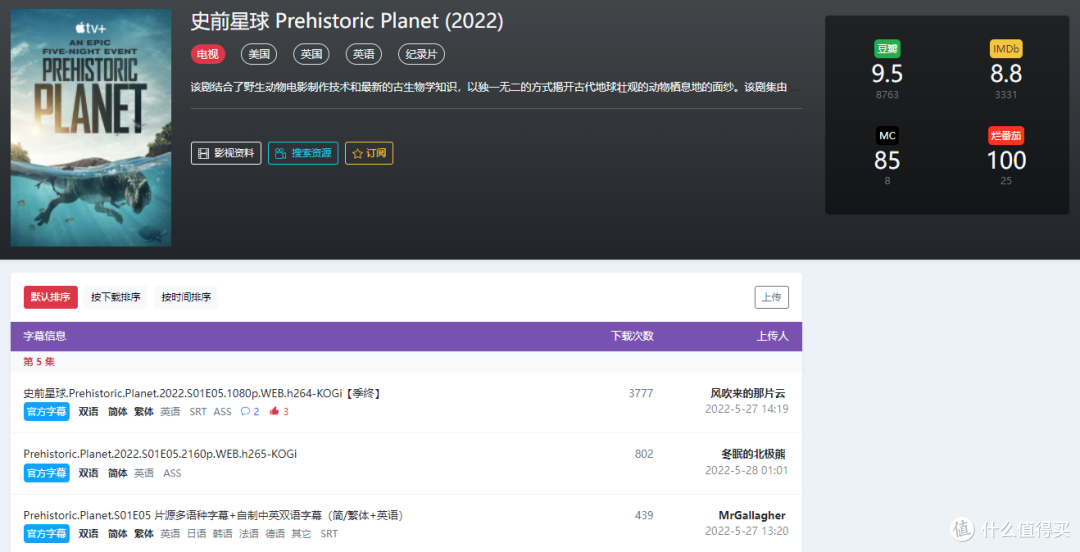Click the MC Metacritic badge
Viewport: 1080px width, 552px height.
pos(887,136)
